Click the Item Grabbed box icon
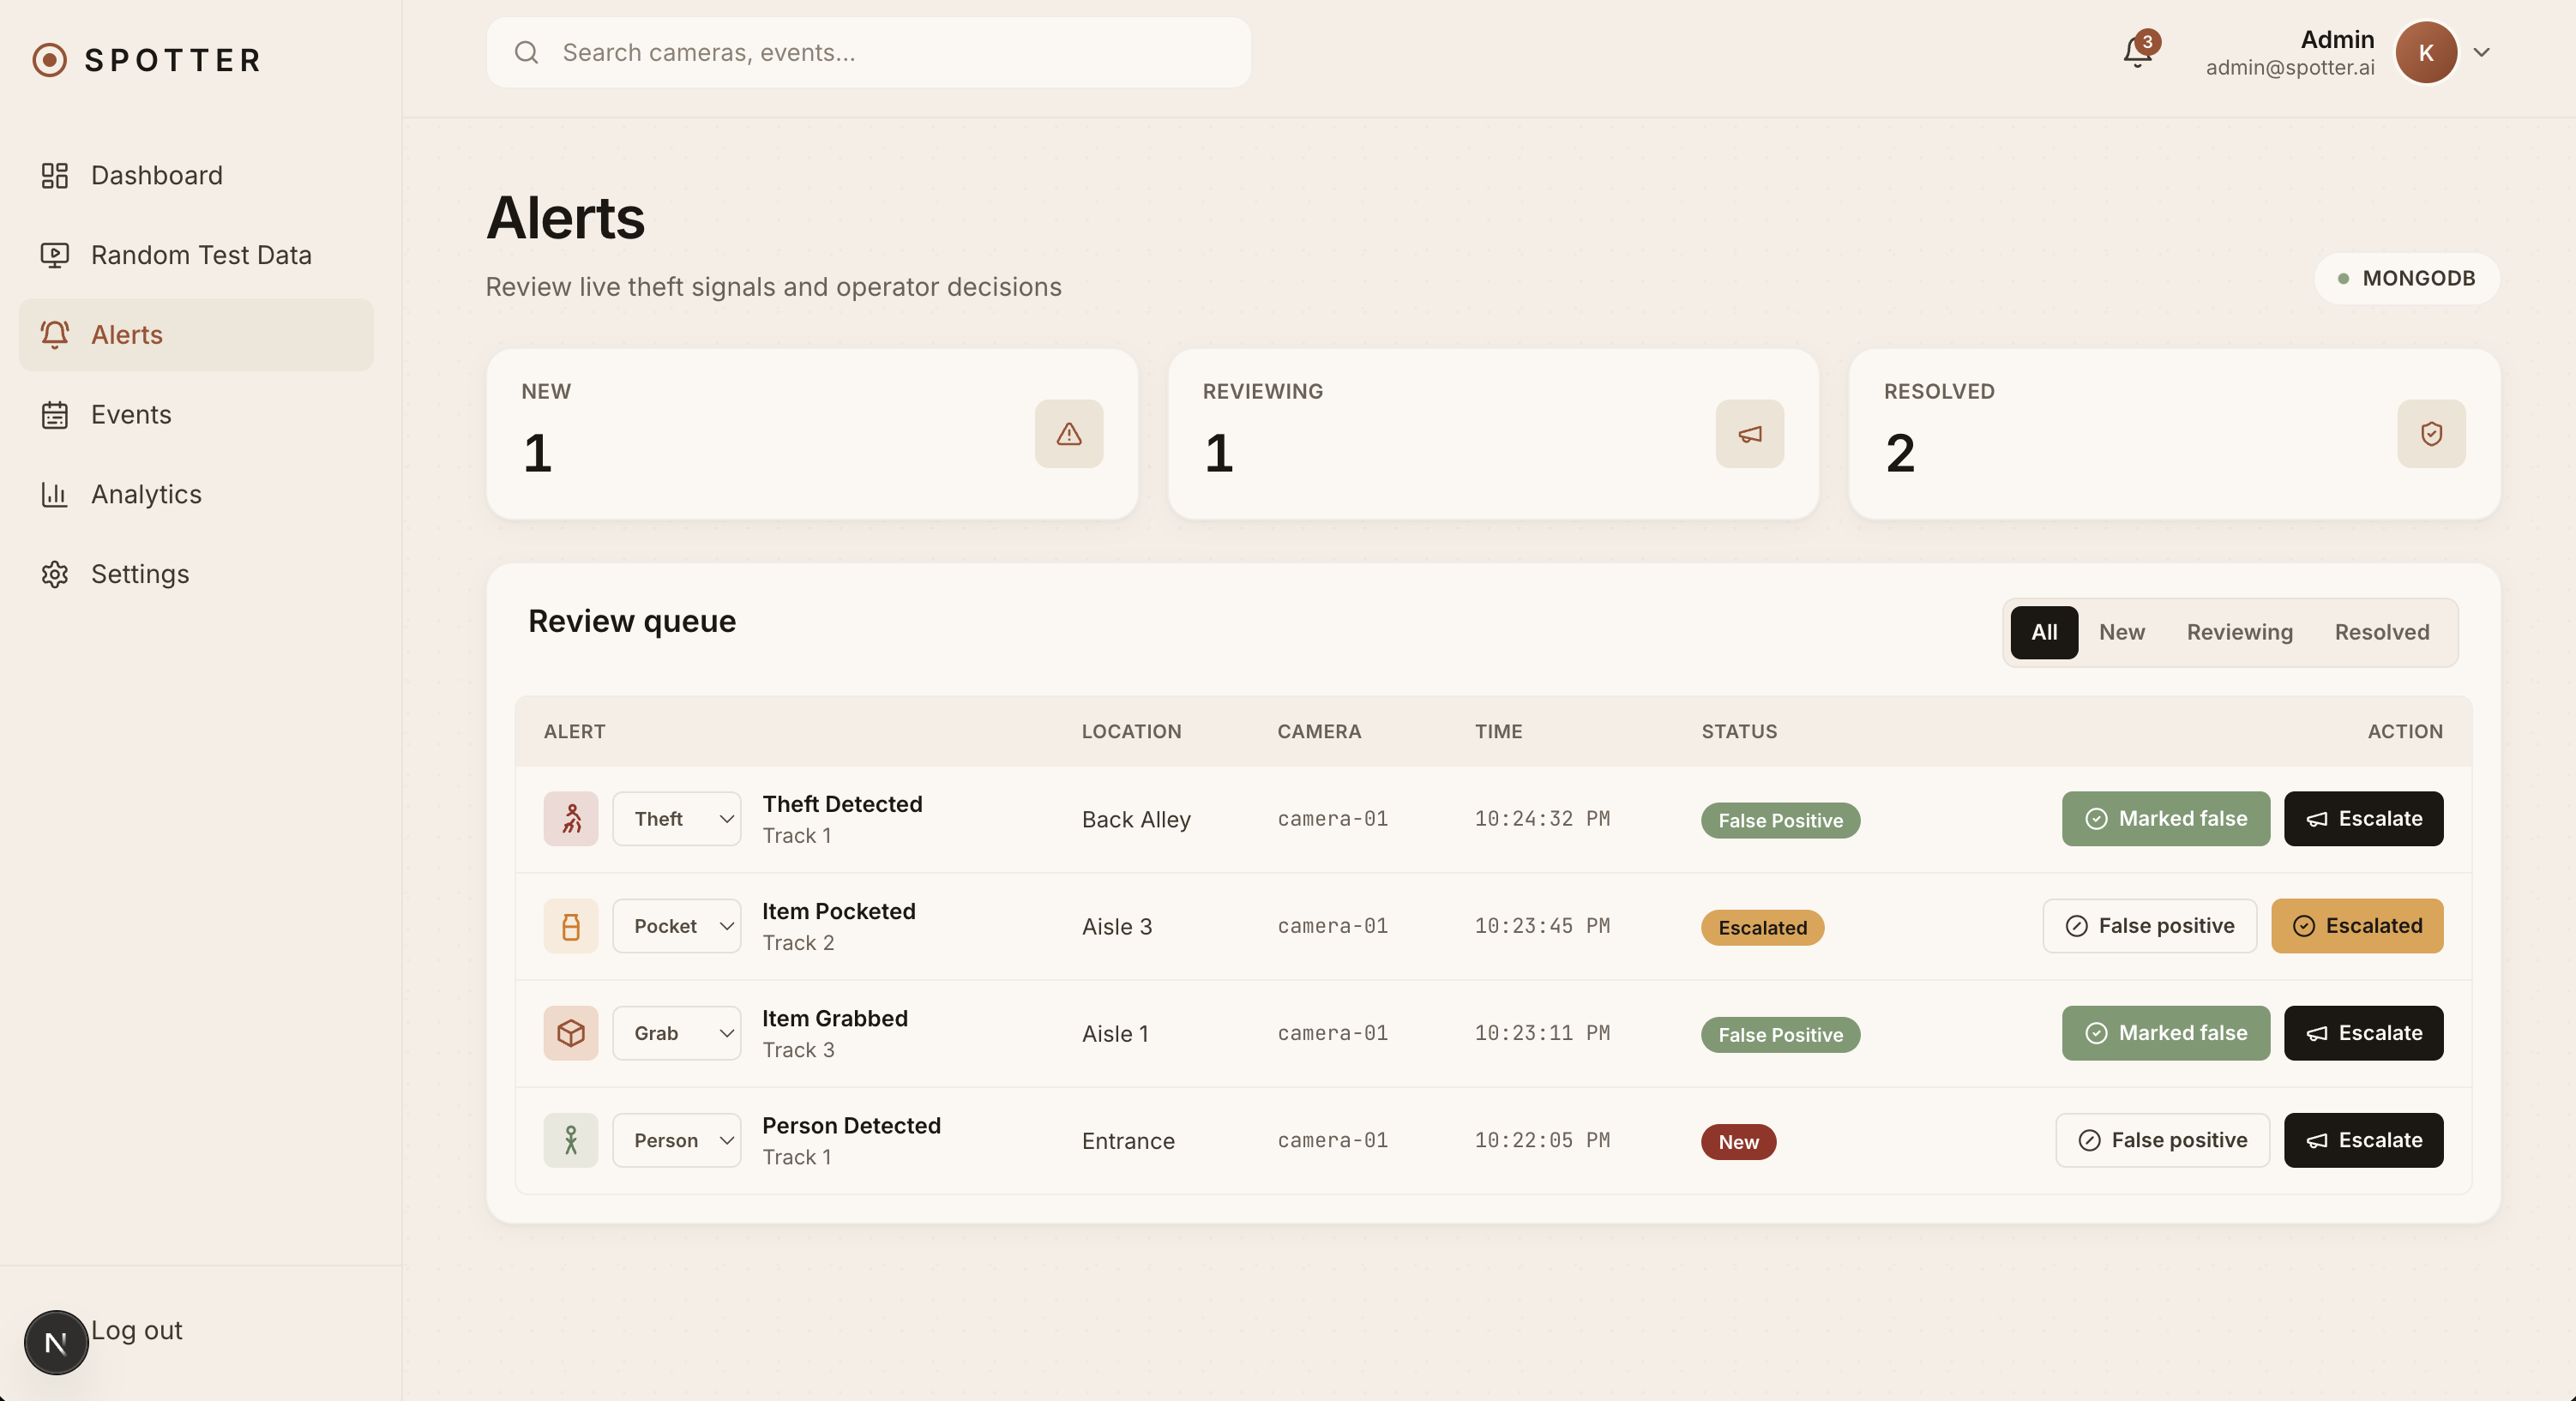 (571, 1033)
